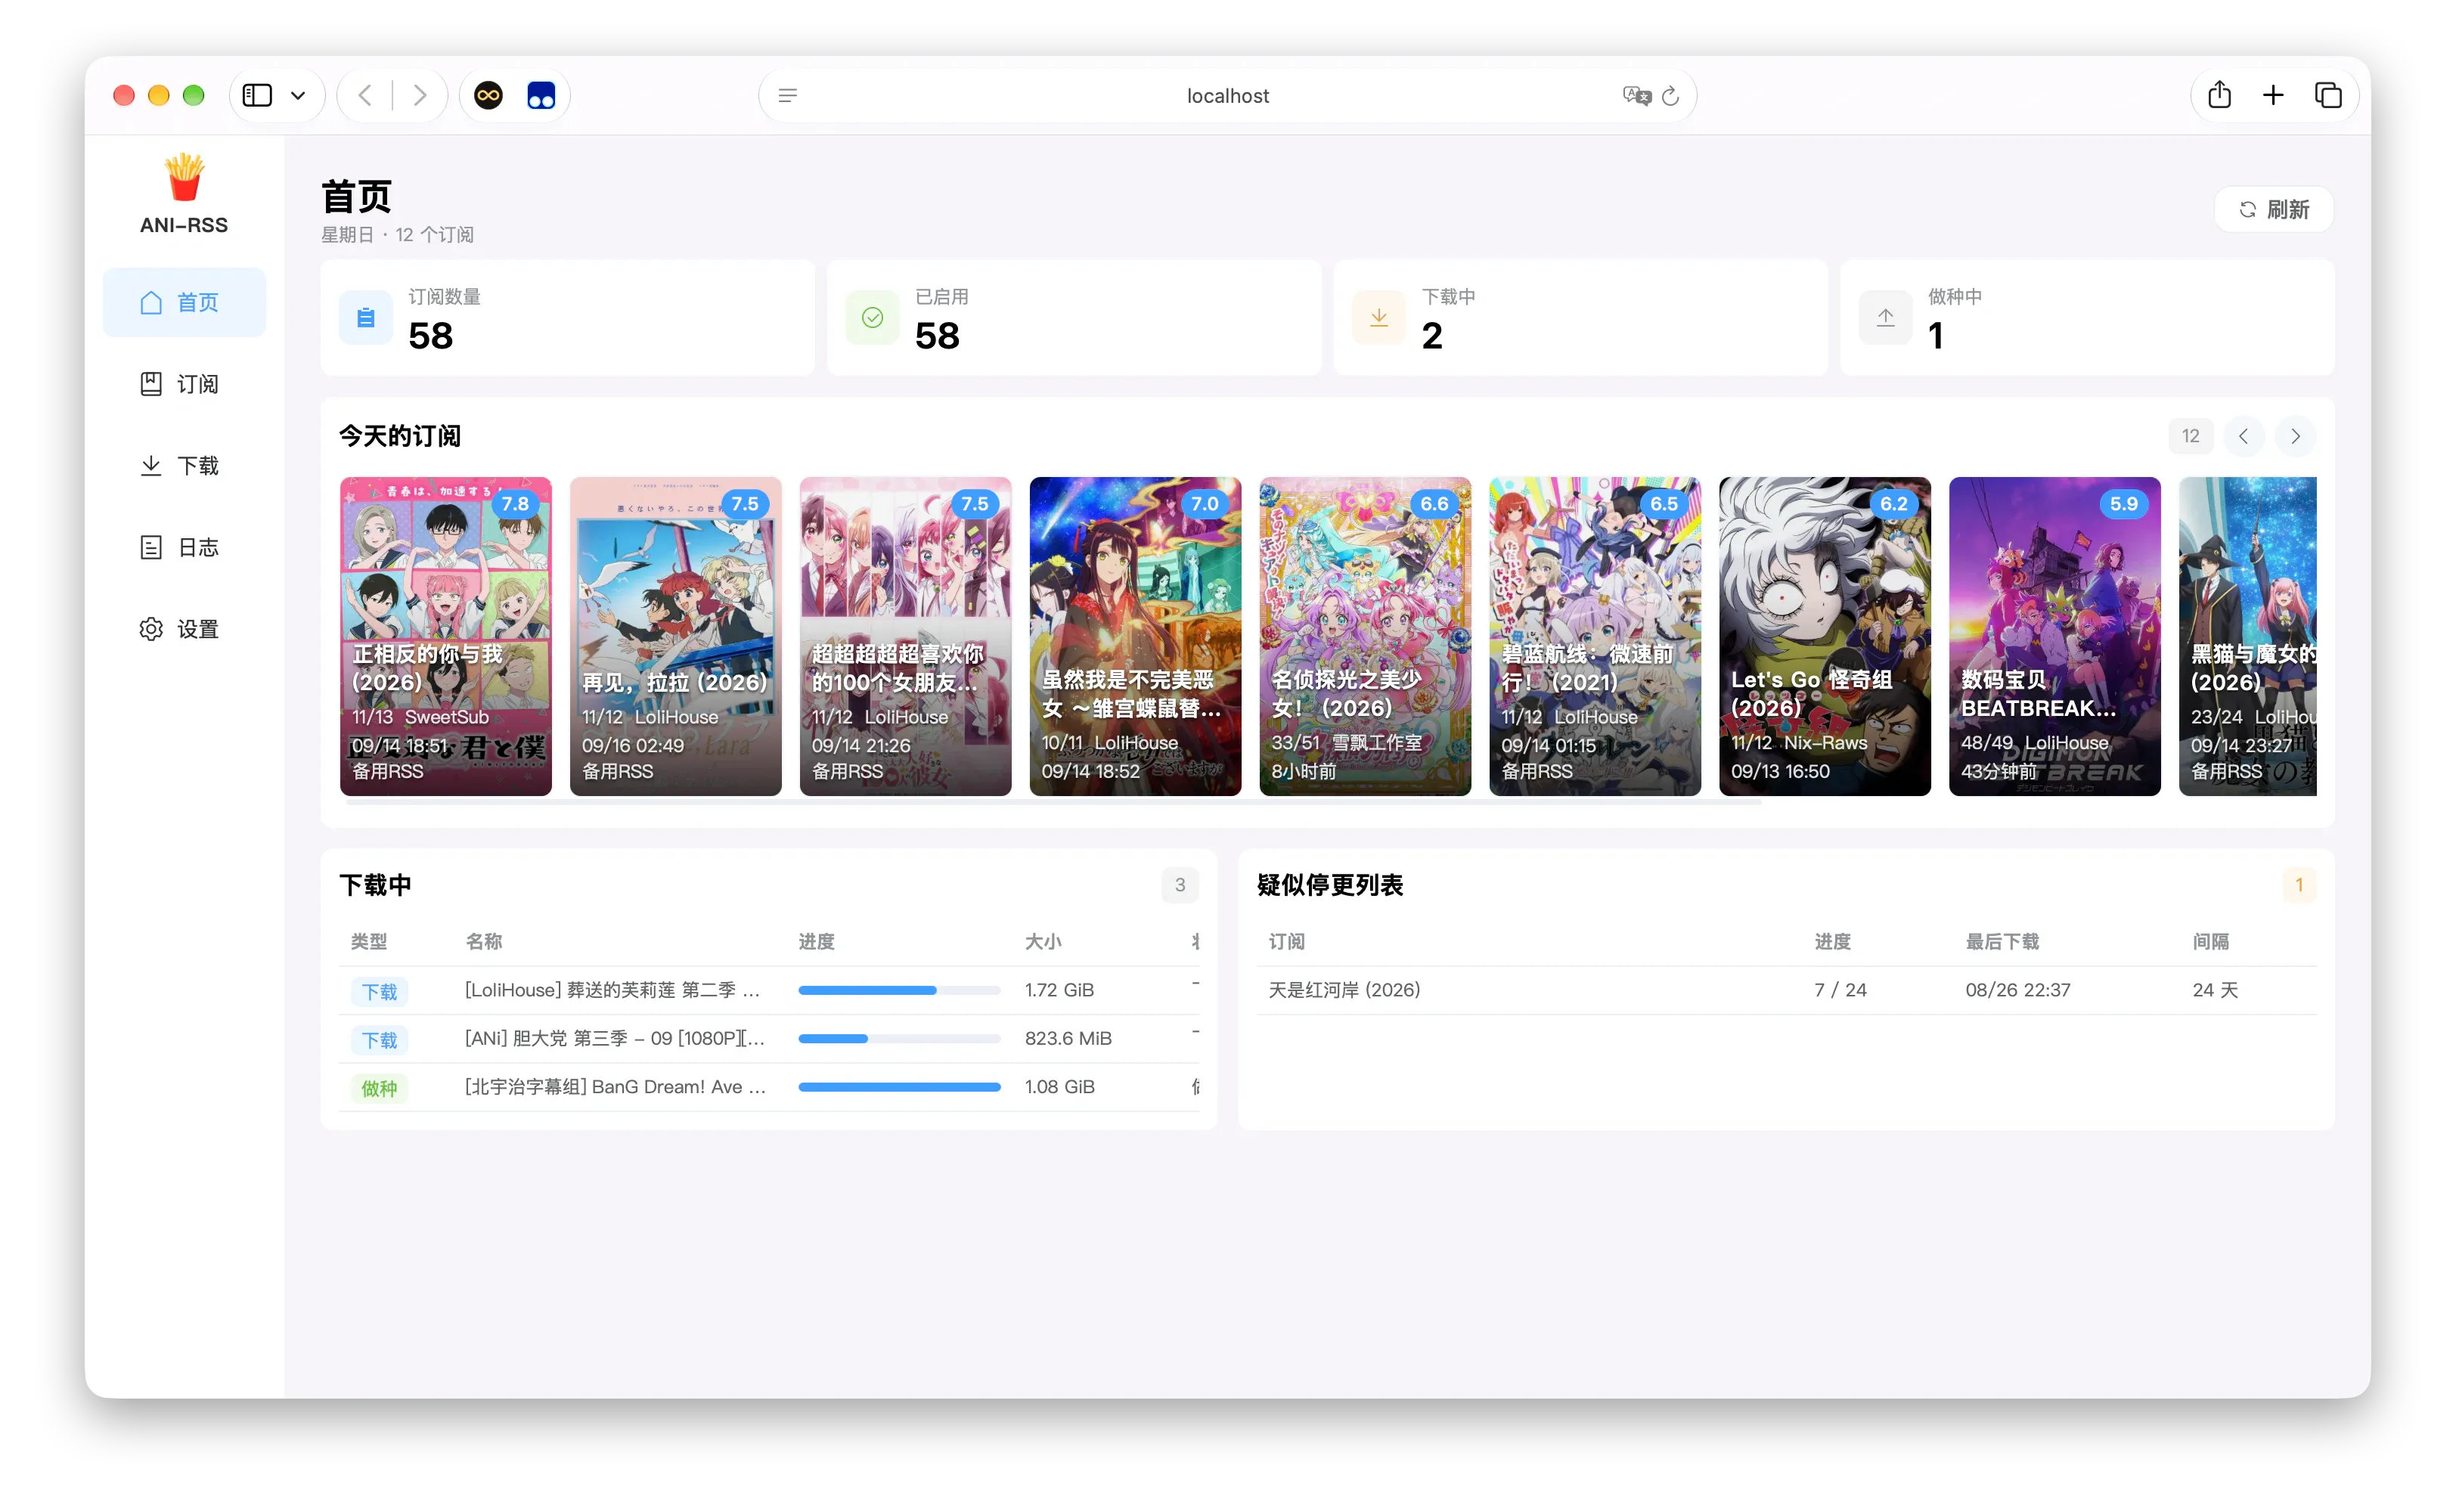This screenshot has width=2456, height=1512.
Task: Click the 刷新 refresh button
Action: click(x=2273, y=210)
